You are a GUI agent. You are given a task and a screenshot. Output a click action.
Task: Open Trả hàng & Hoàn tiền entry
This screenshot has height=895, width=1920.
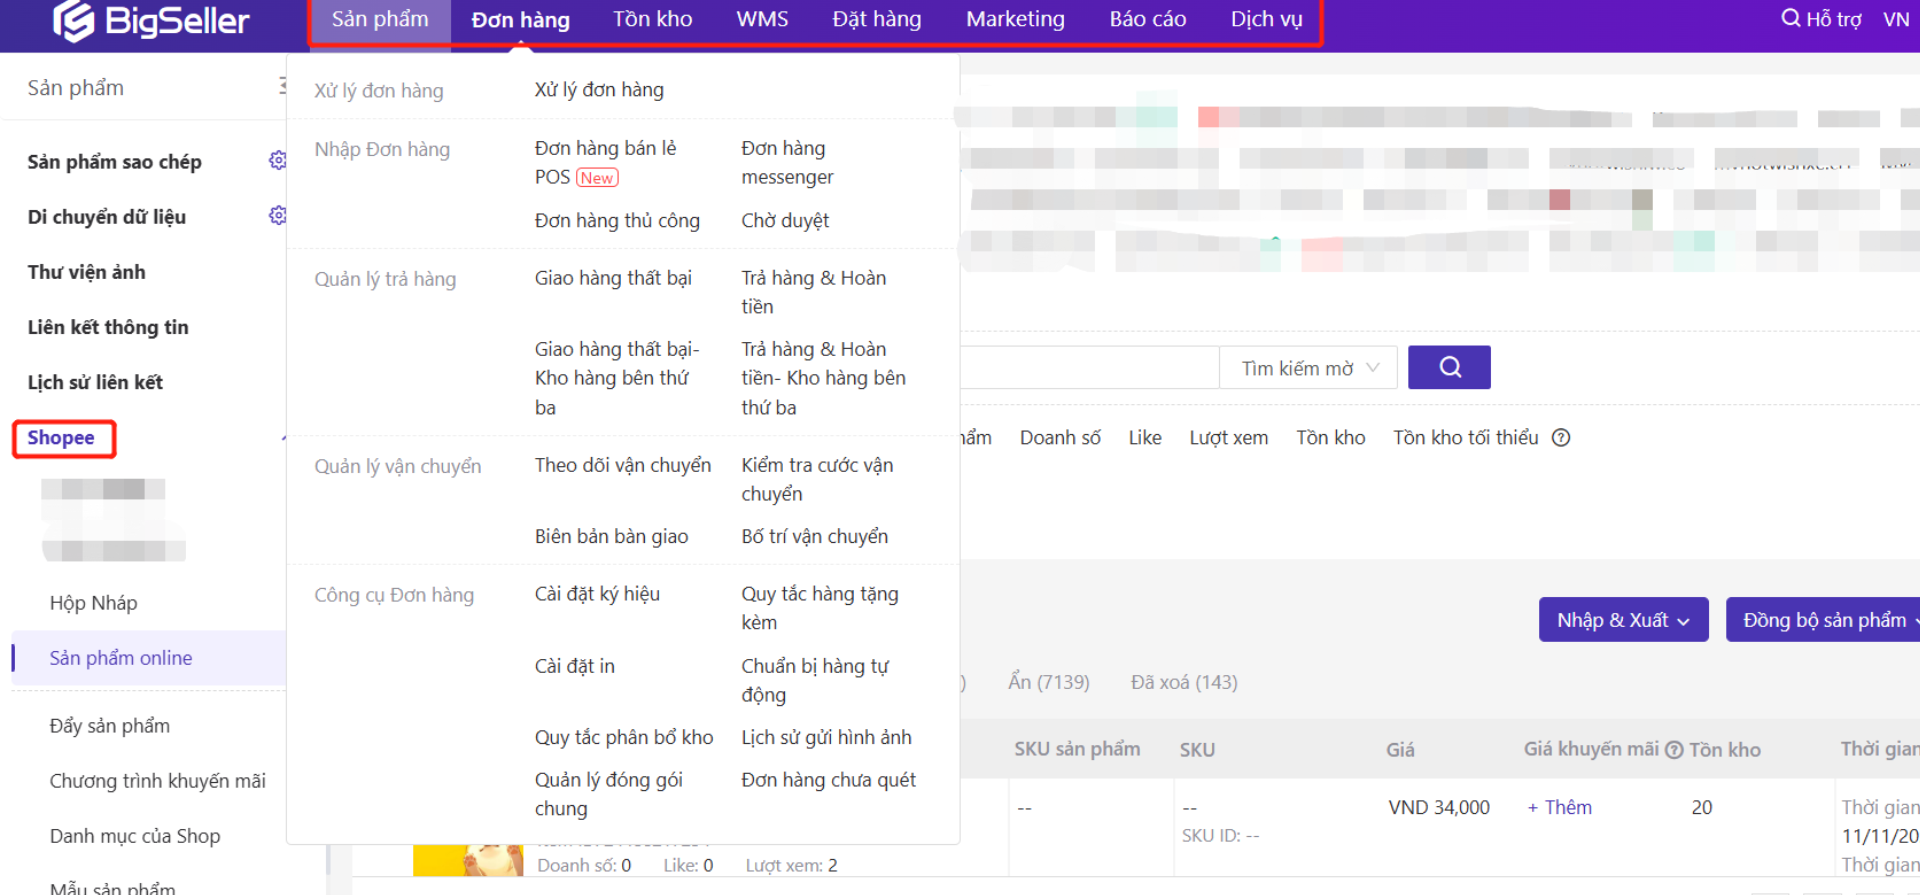tap(814, 292)
